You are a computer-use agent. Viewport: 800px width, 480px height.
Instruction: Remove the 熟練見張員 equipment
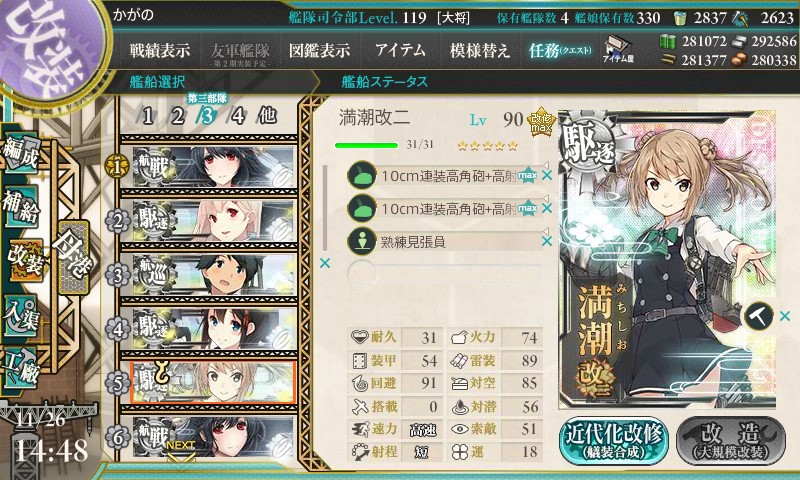[547, 241]
